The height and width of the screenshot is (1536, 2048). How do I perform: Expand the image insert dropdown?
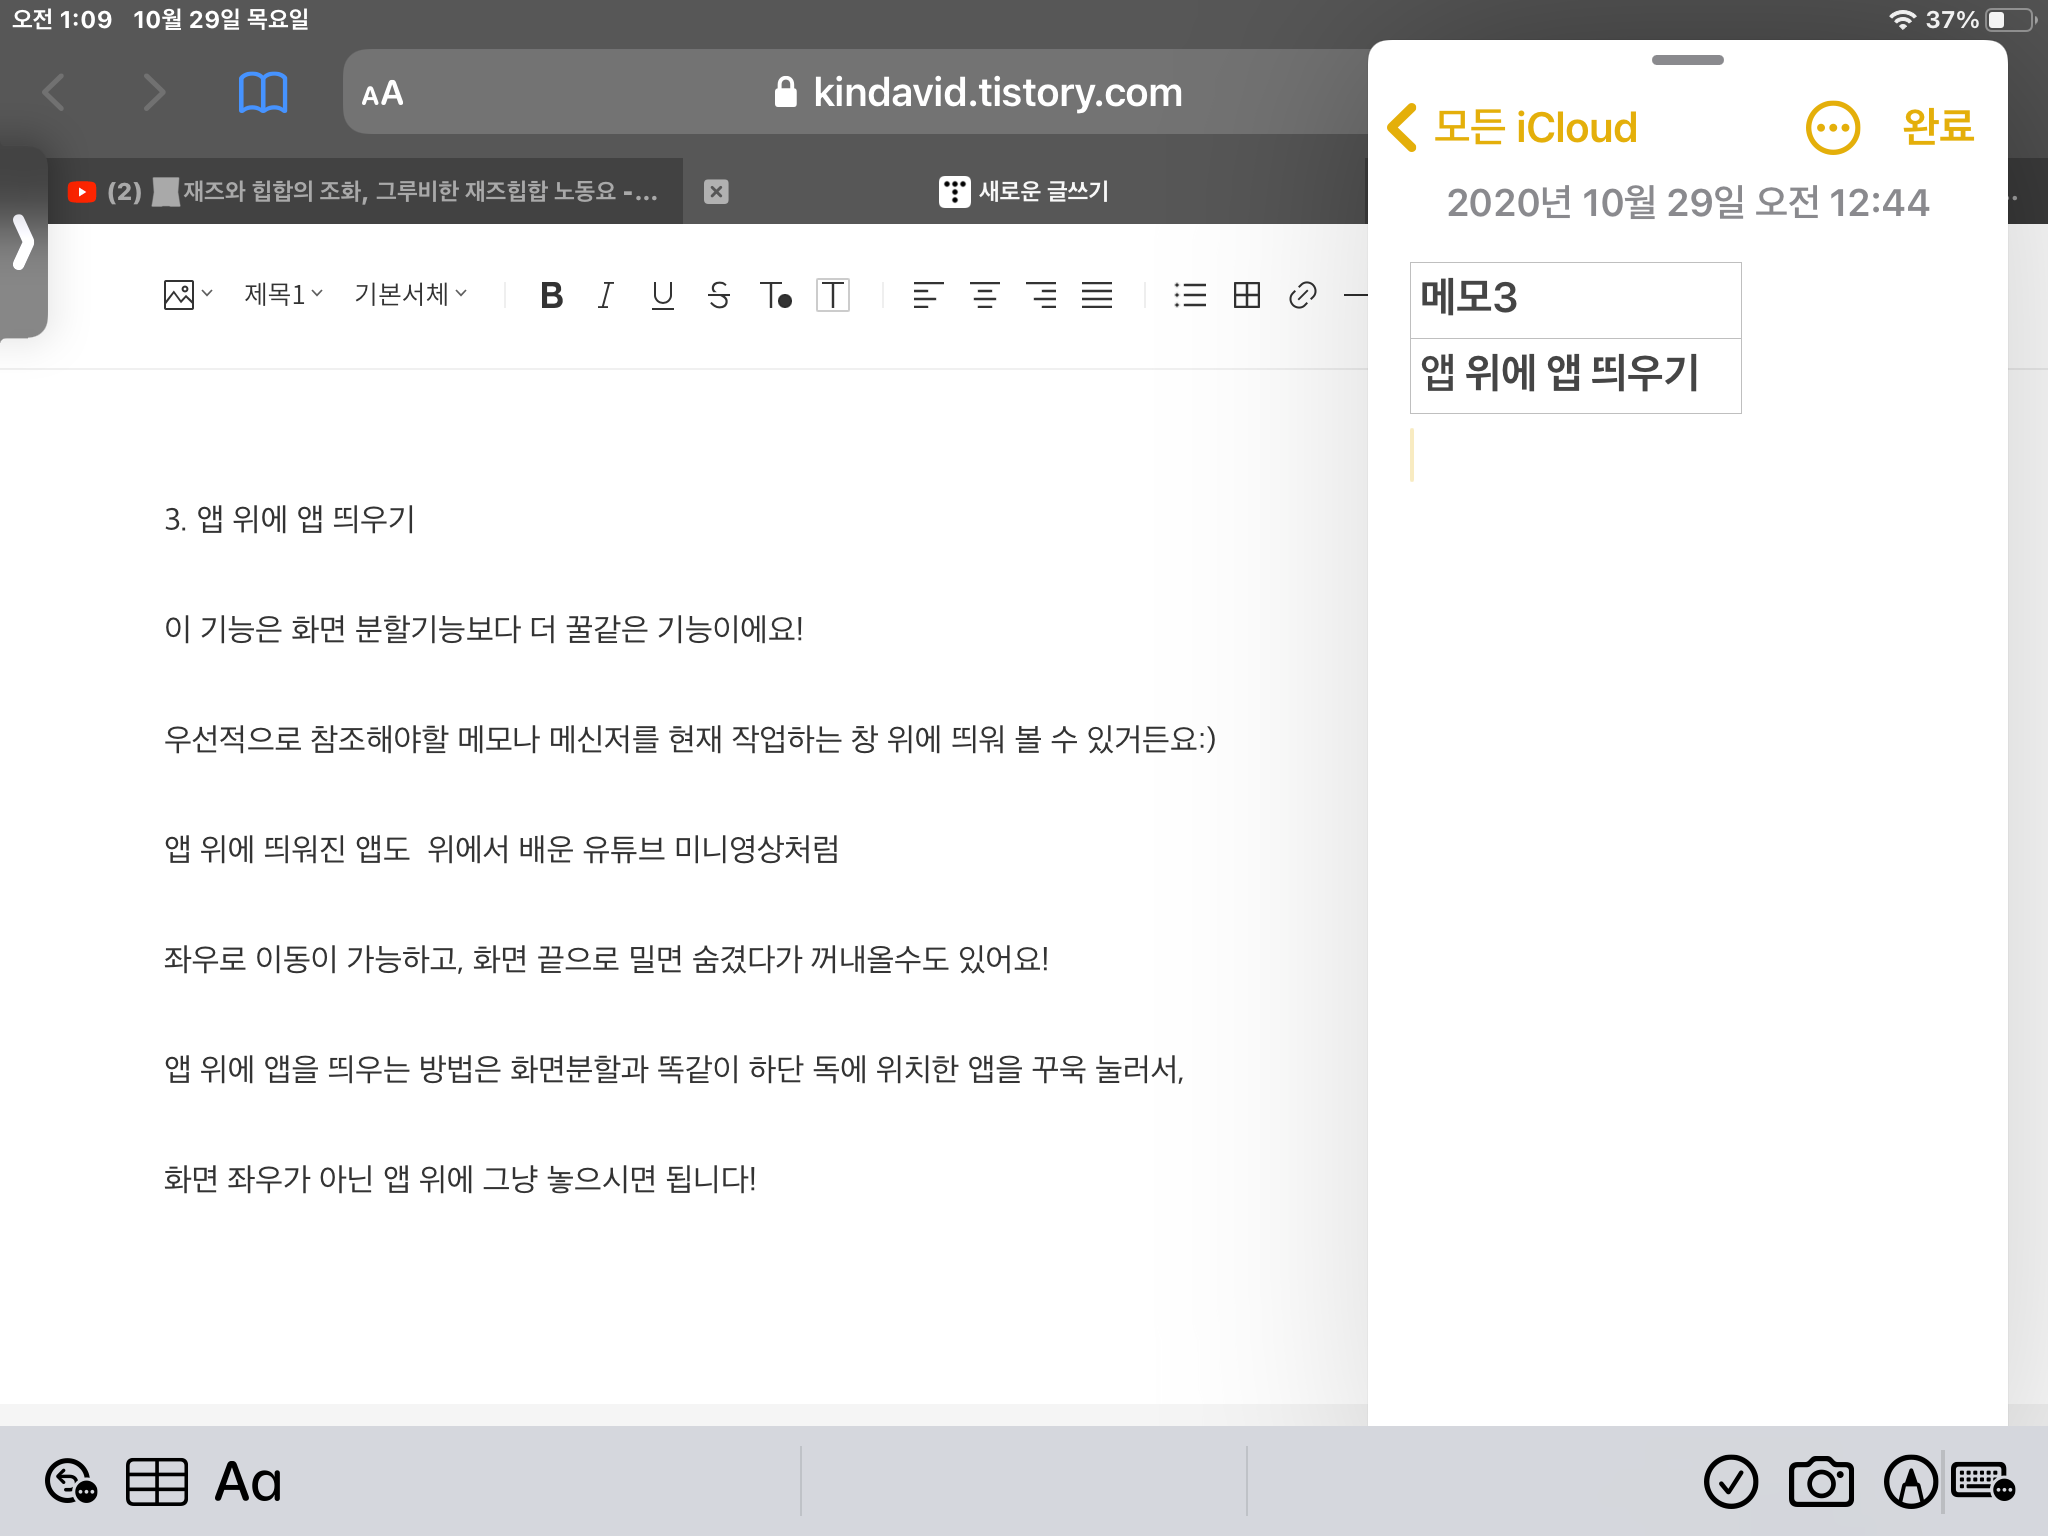pyautogui.click(x=187, y=294)
